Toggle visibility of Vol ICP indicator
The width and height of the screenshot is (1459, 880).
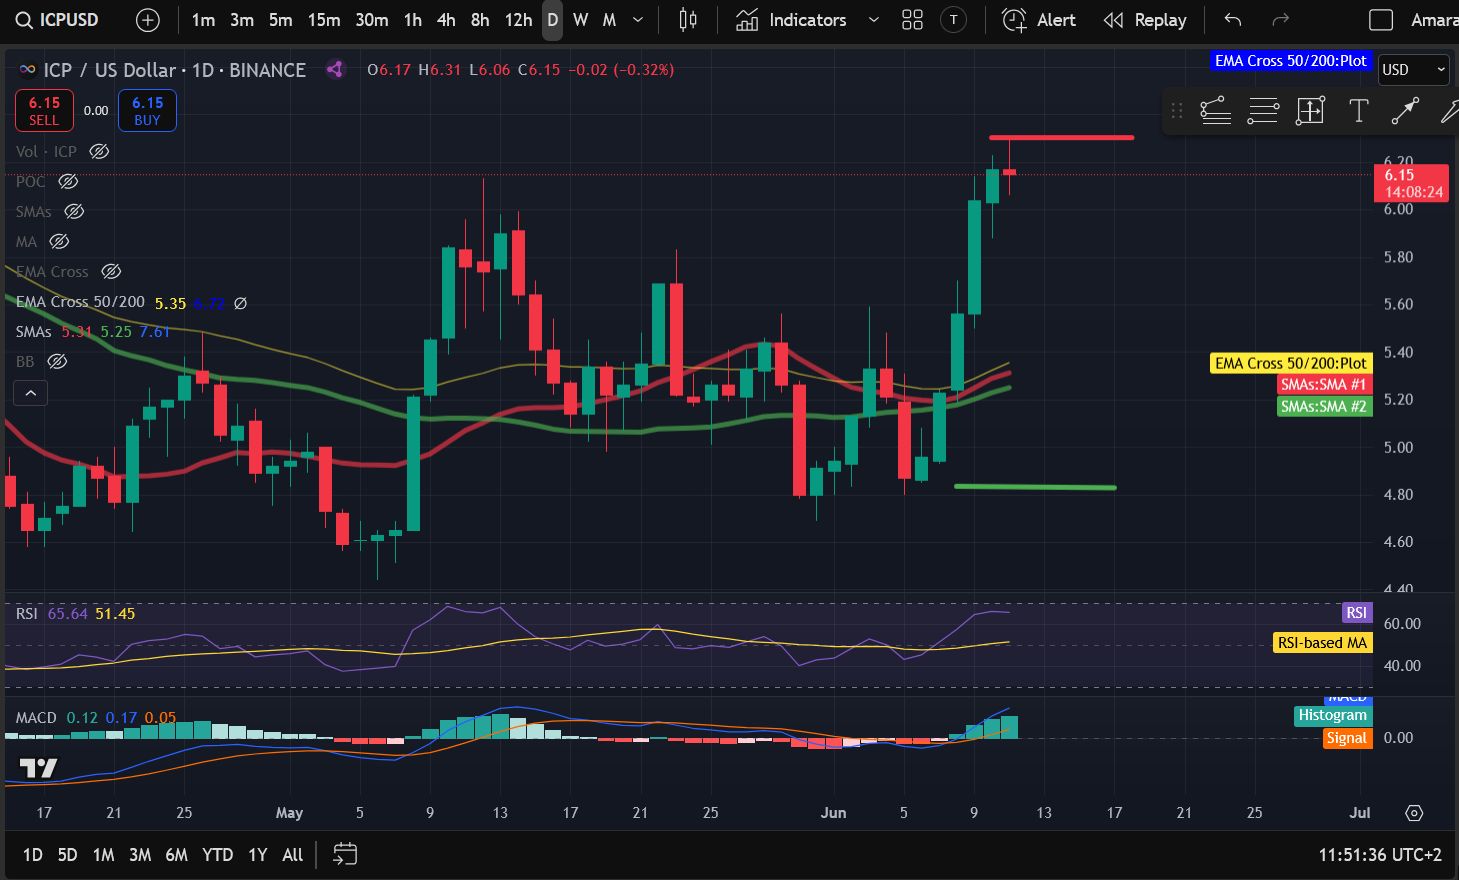click(99, 152)
